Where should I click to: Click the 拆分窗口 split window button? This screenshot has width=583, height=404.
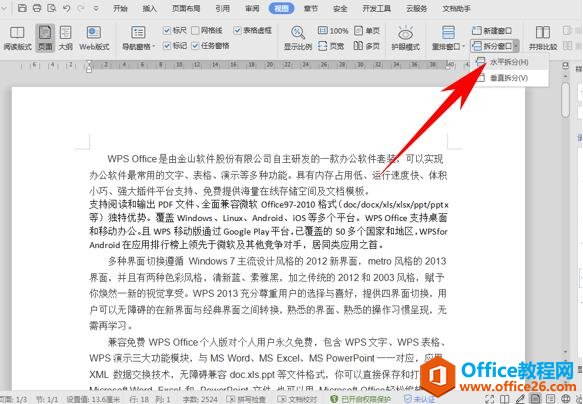(492, 46)
